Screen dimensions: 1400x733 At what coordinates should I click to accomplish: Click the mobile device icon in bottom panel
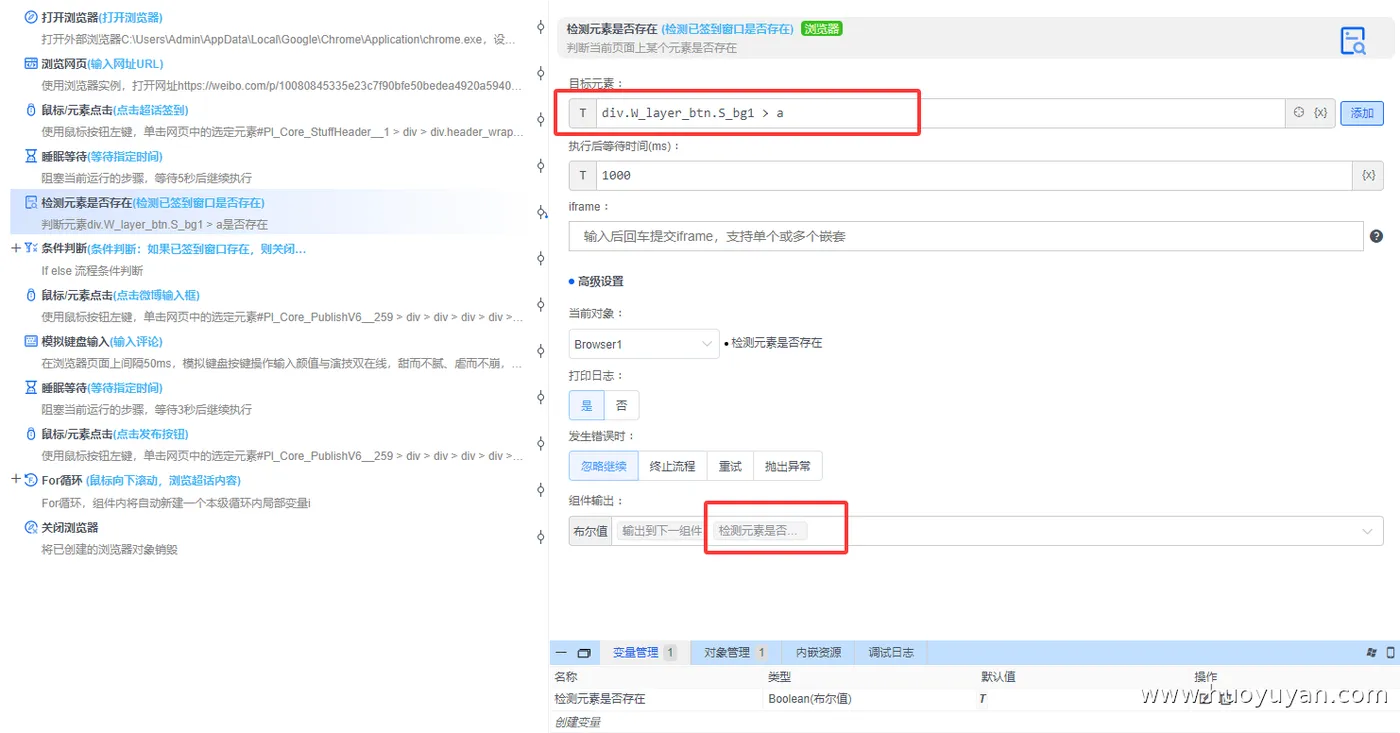[1390, 652]
